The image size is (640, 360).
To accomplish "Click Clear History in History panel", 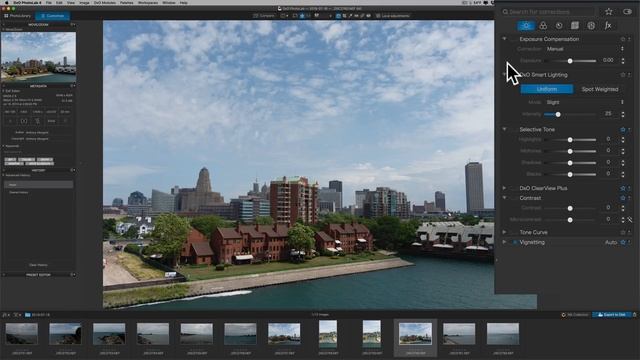I will coord(38,265).
